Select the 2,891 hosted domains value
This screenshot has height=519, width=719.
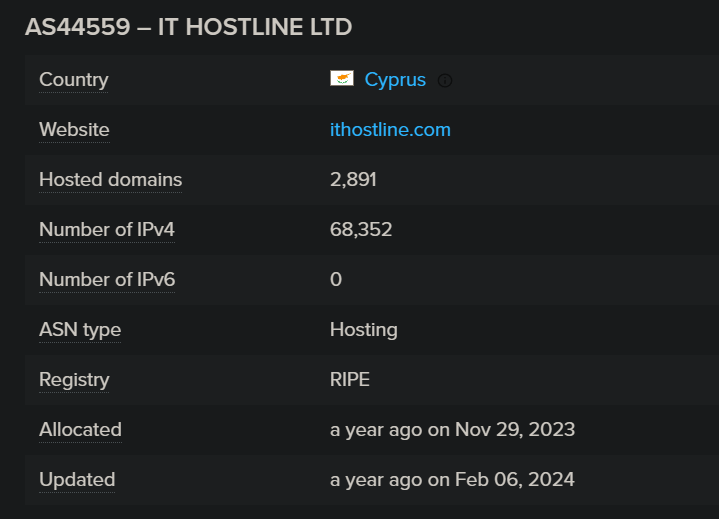[x=353, y=180]
